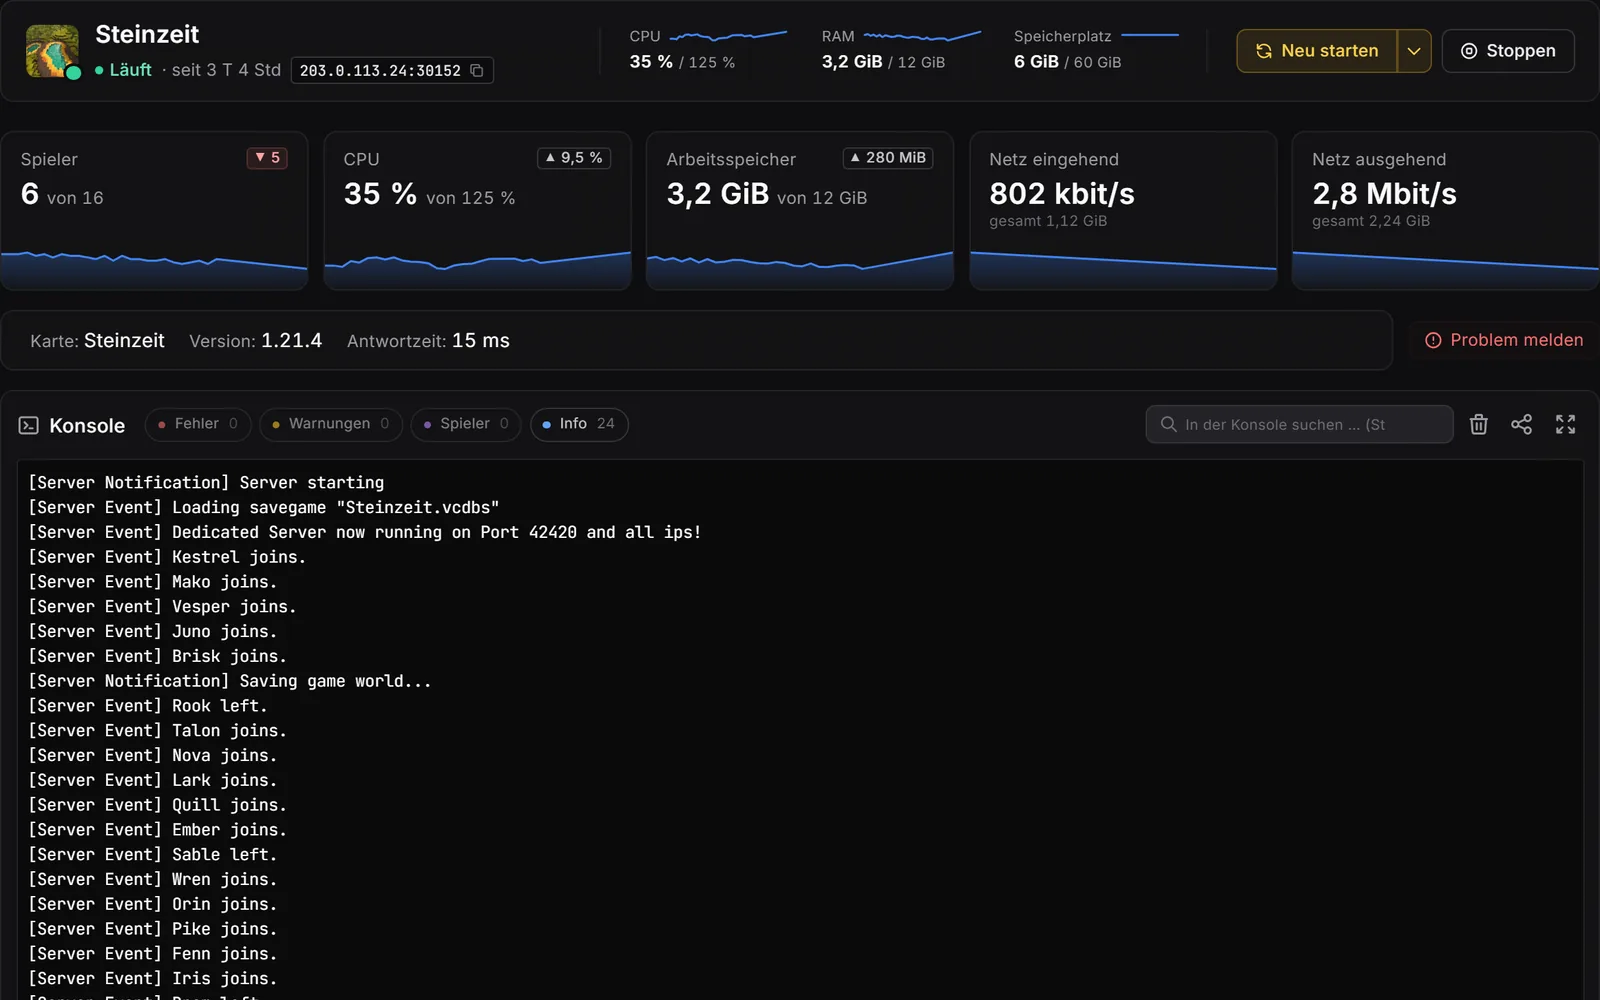Open the Netz eingehend card

[x=1123, y=211]
